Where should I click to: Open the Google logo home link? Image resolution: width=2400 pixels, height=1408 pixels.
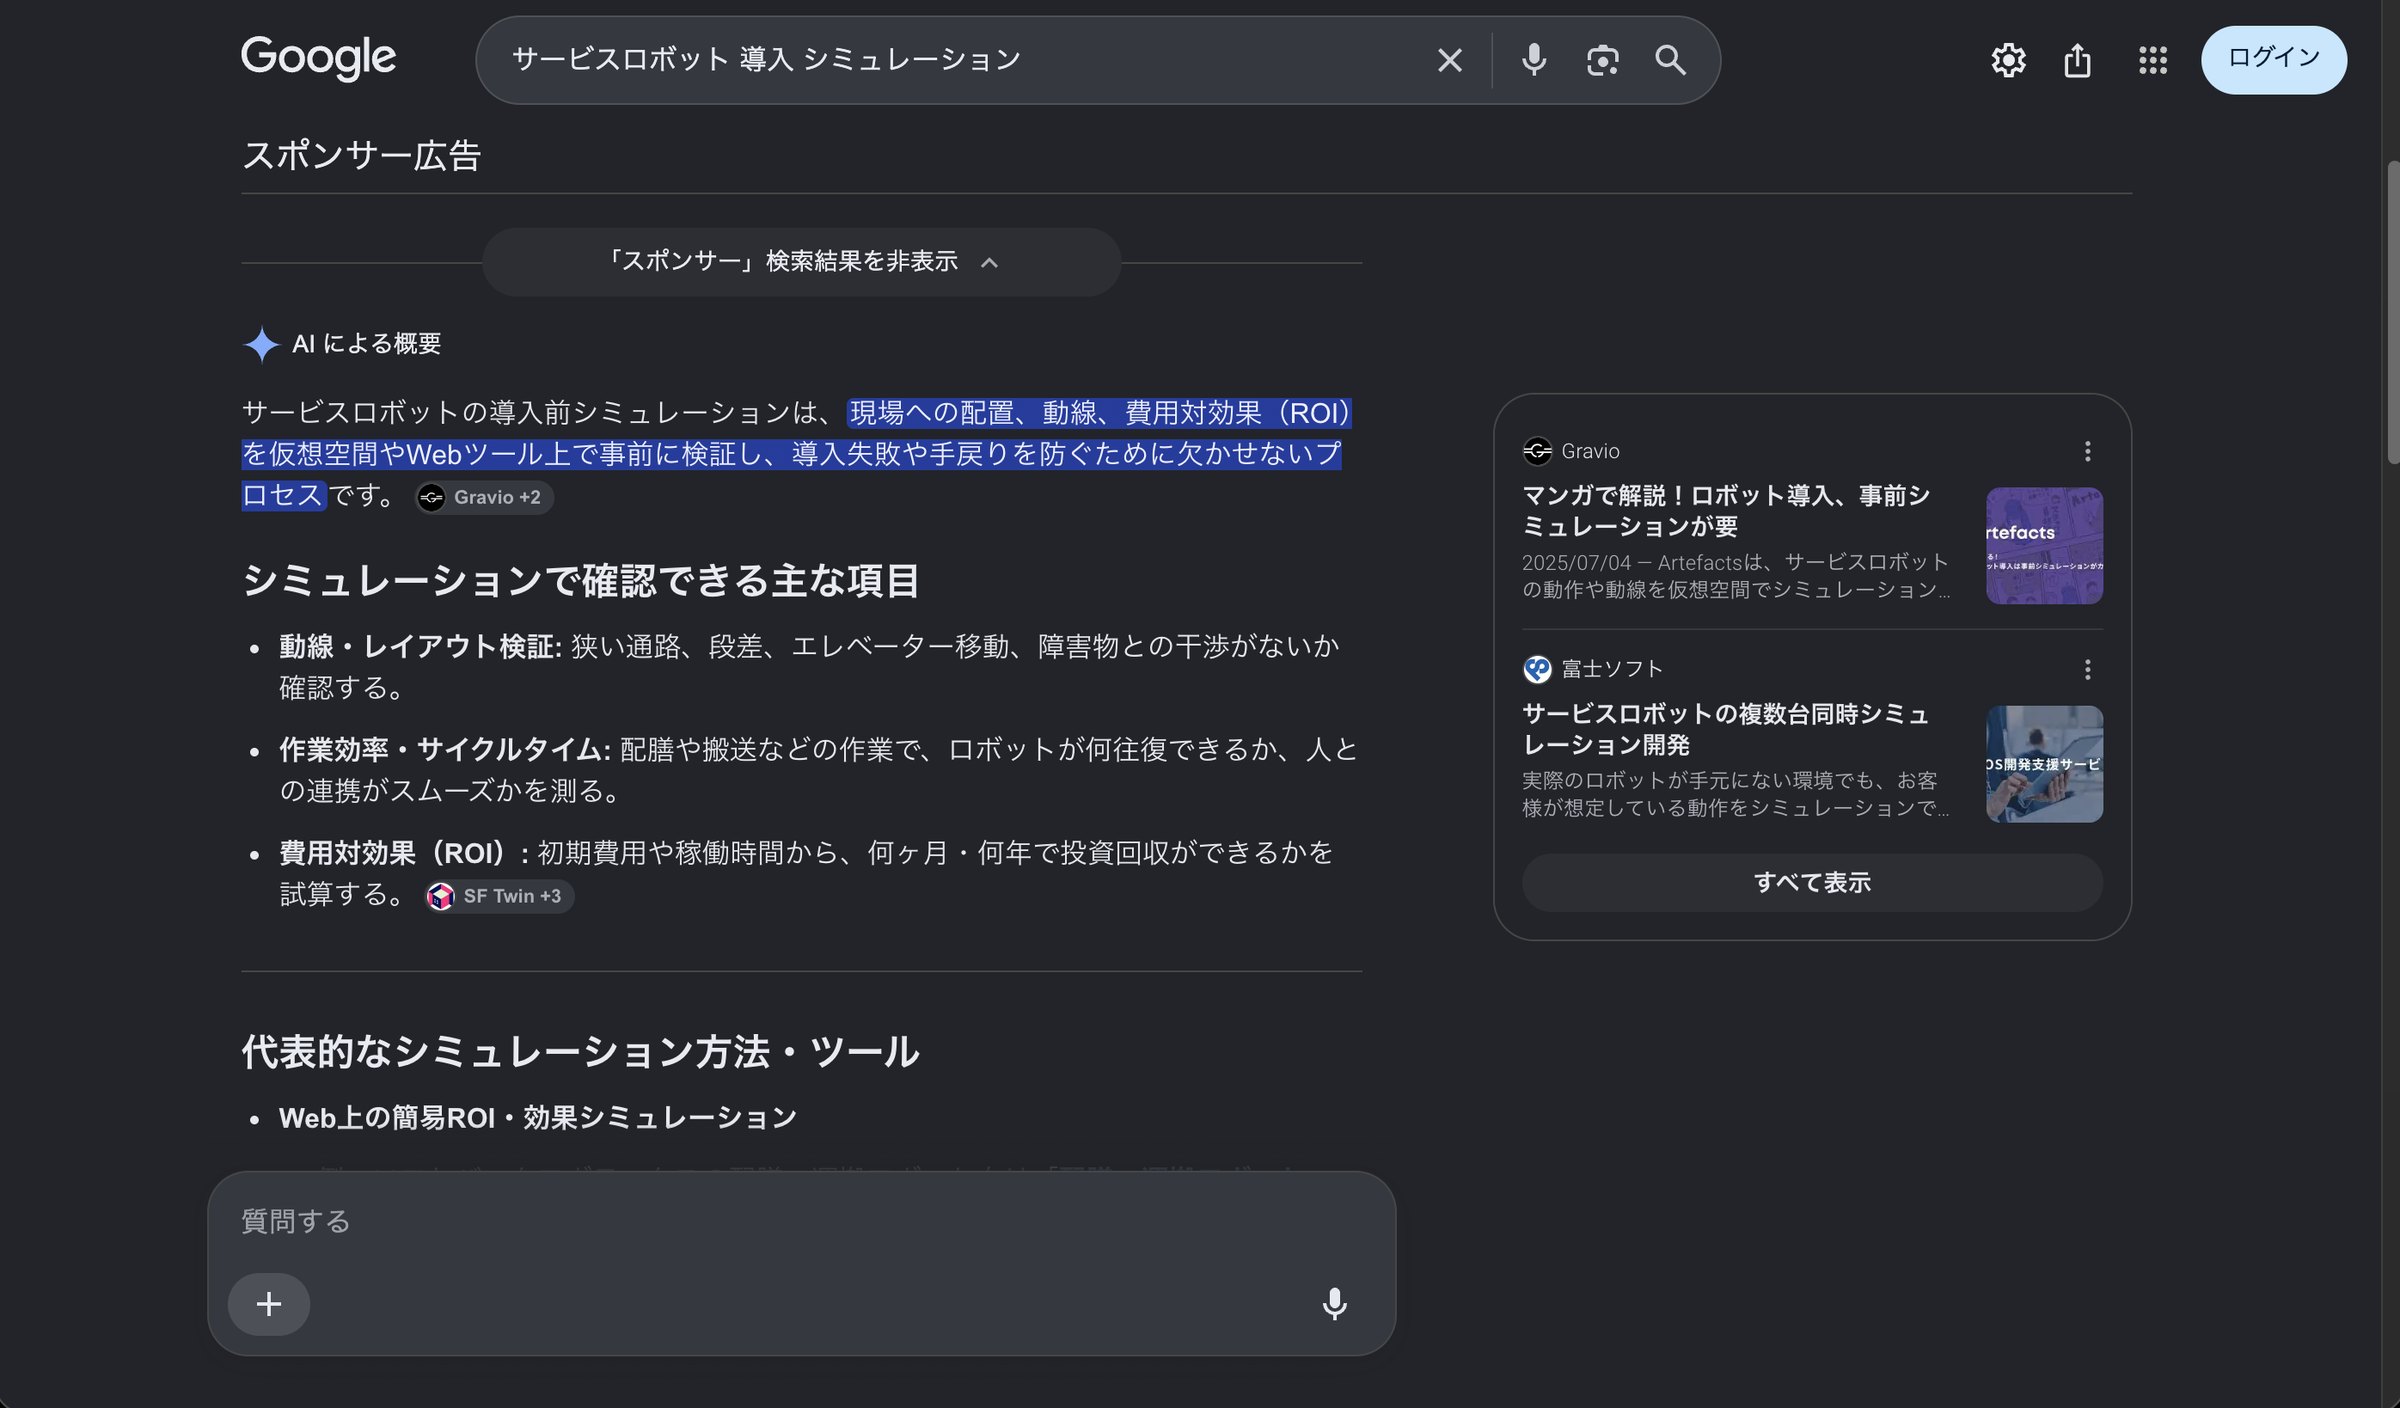click(318, 58)
